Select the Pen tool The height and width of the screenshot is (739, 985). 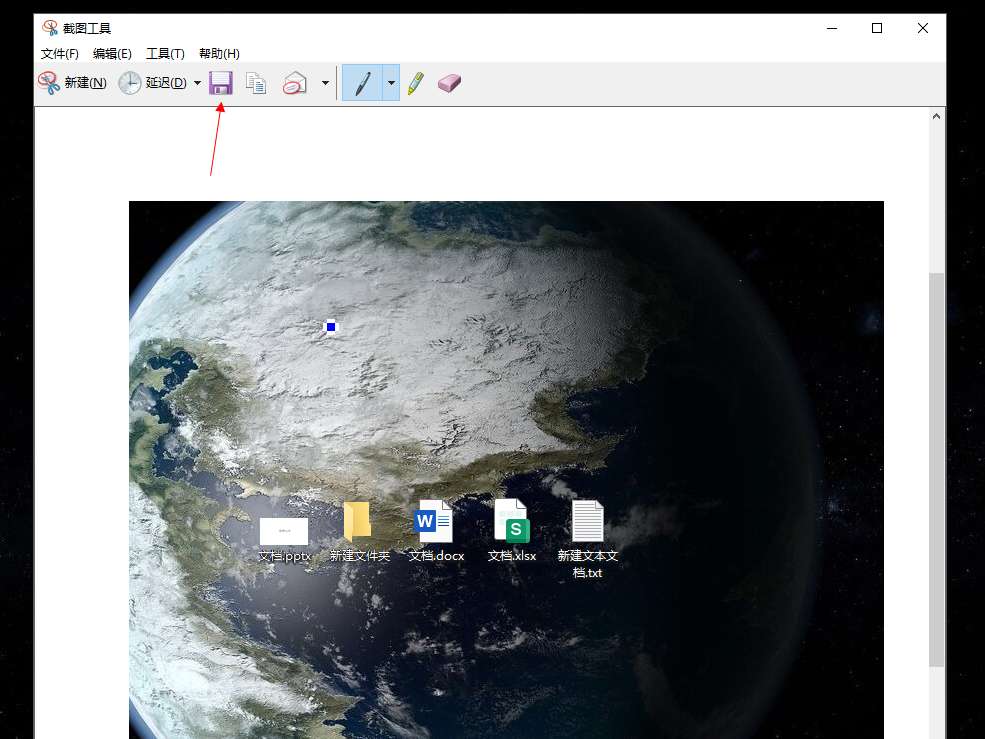[362, 83]
